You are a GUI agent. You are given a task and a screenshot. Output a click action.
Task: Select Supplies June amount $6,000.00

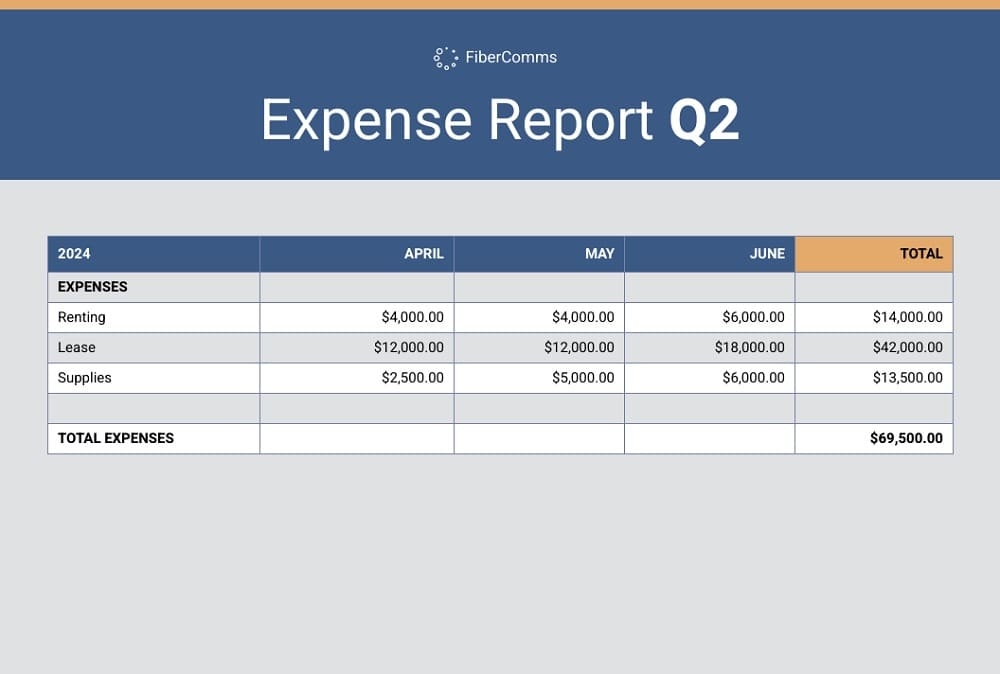point(753,378)
